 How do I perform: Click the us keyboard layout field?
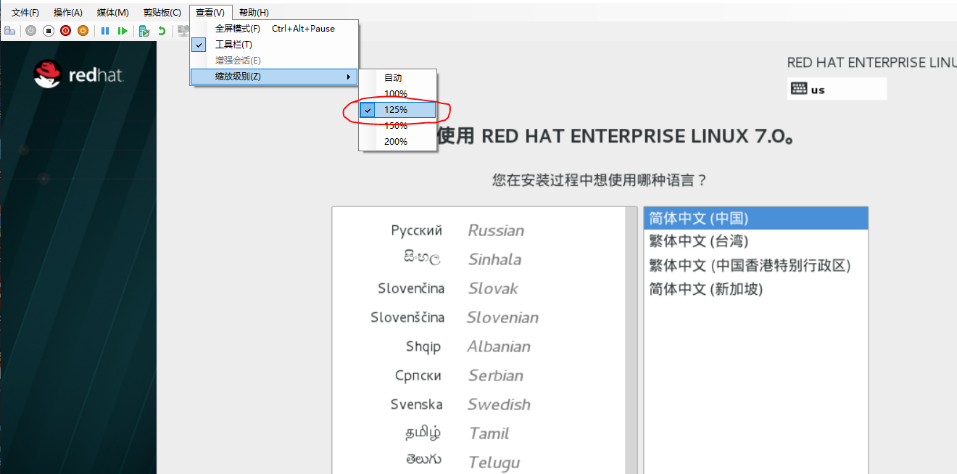(837, 89)
